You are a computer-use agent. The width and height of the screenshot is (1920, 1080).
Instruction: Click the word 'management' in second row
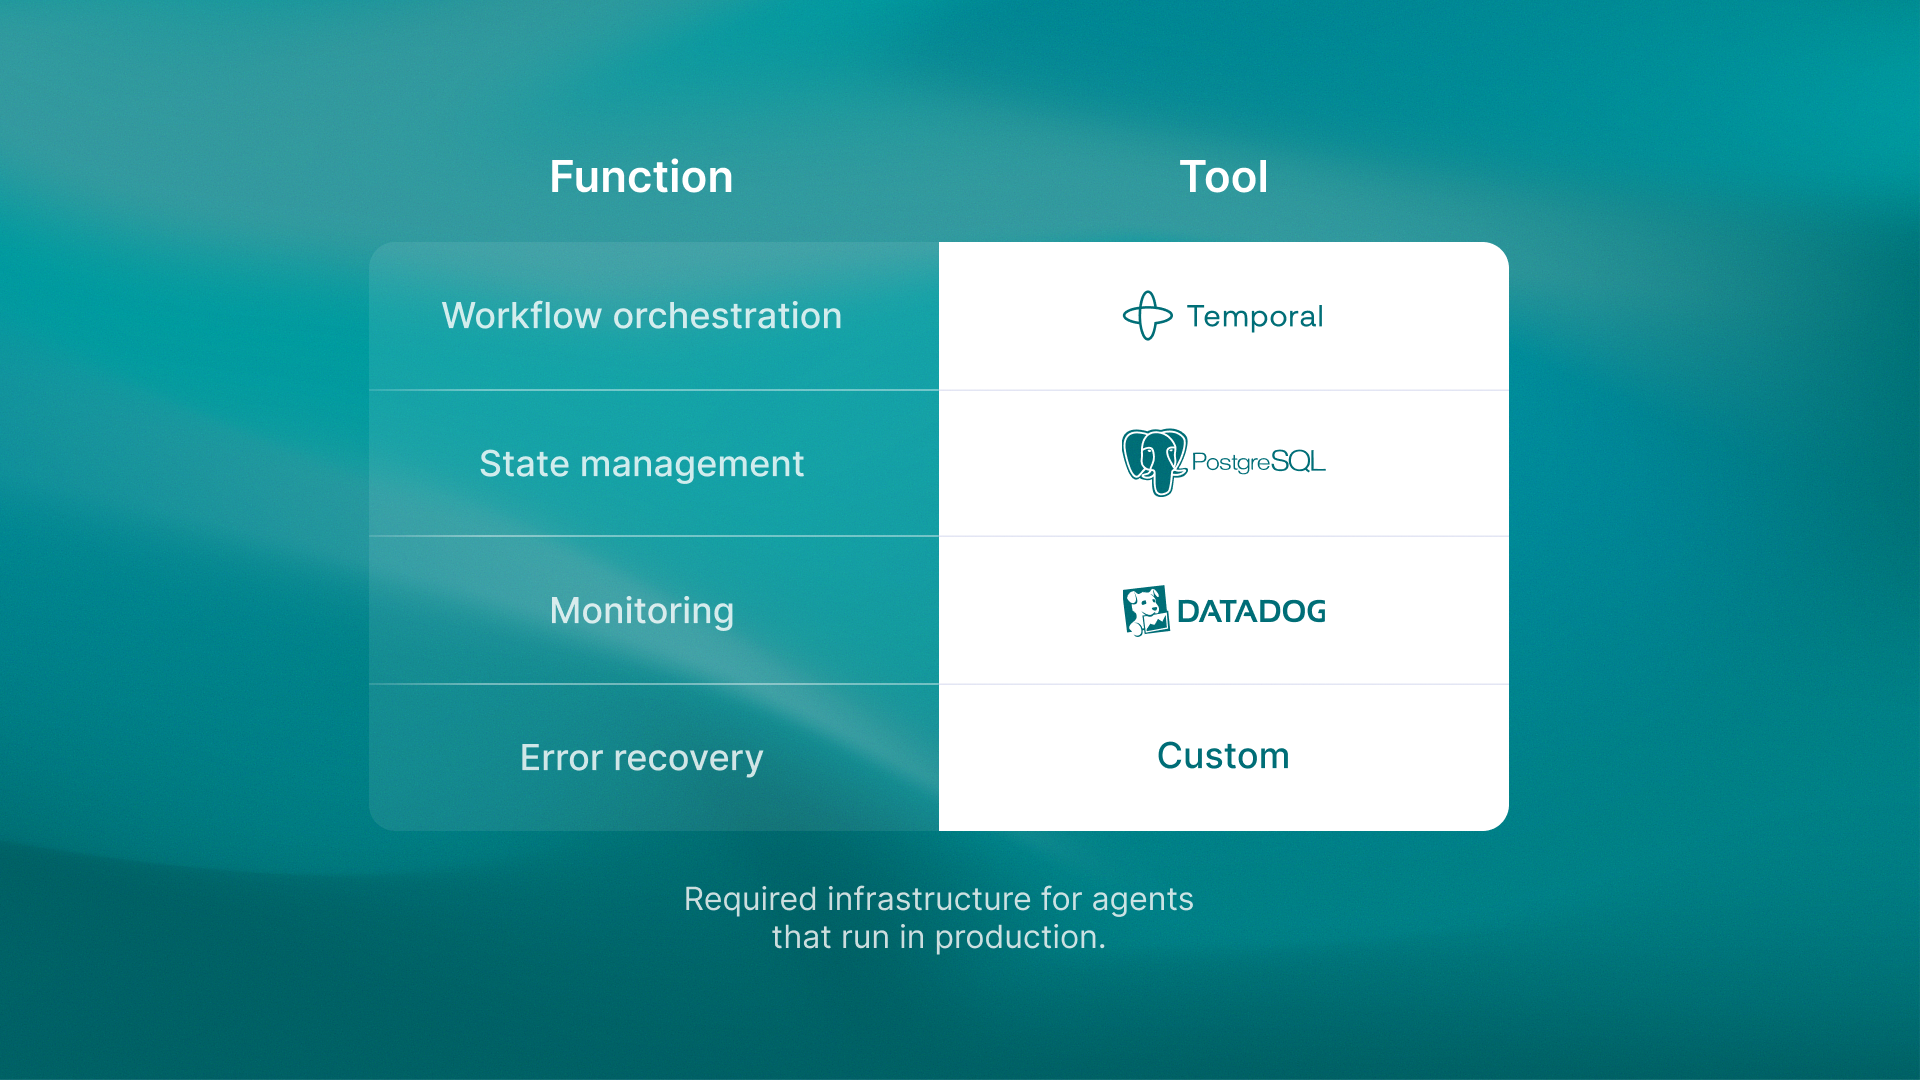691,464
